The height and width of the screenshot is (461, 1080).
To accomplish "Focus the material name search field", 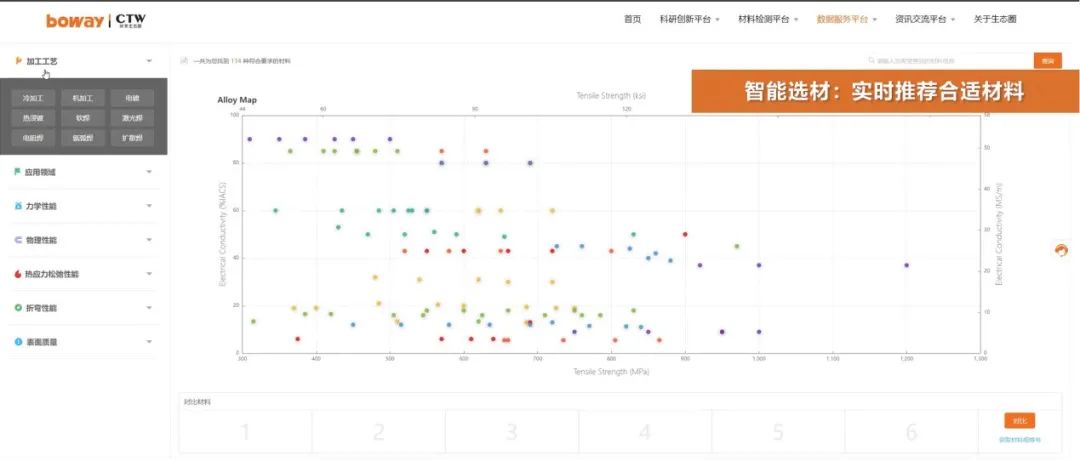I will click(948, 61).
